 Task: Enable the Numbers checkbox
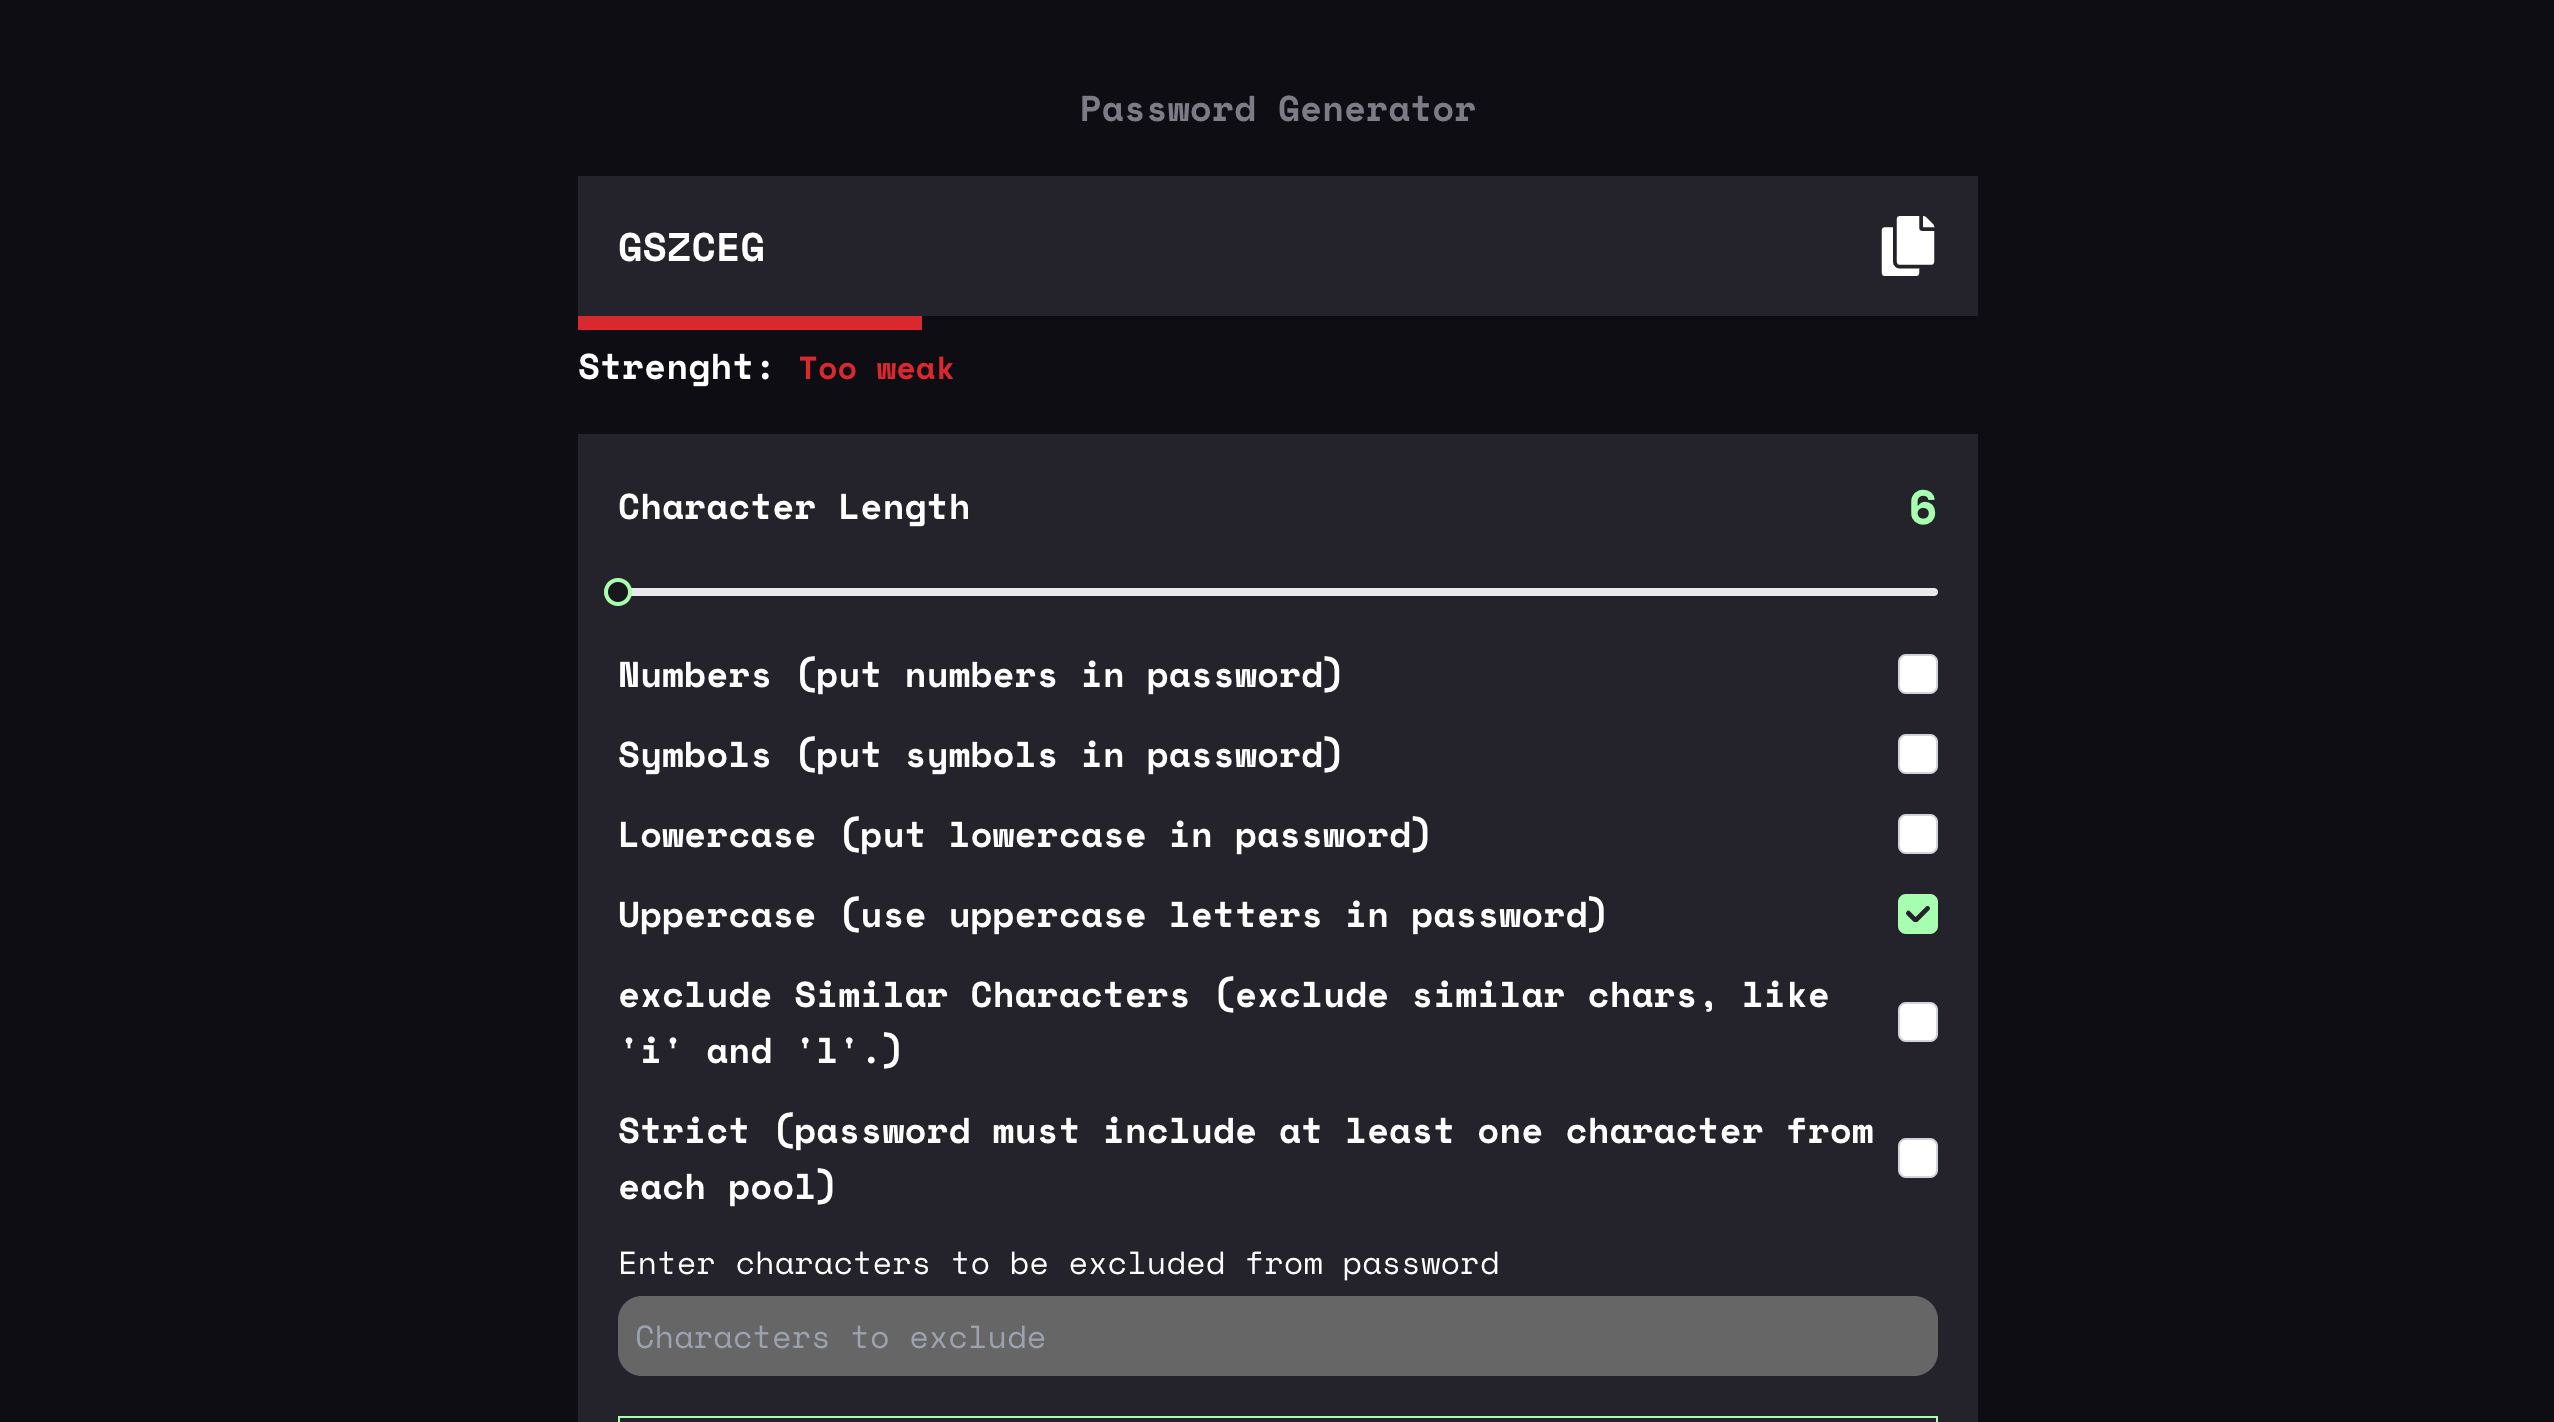coord(1917,674)
